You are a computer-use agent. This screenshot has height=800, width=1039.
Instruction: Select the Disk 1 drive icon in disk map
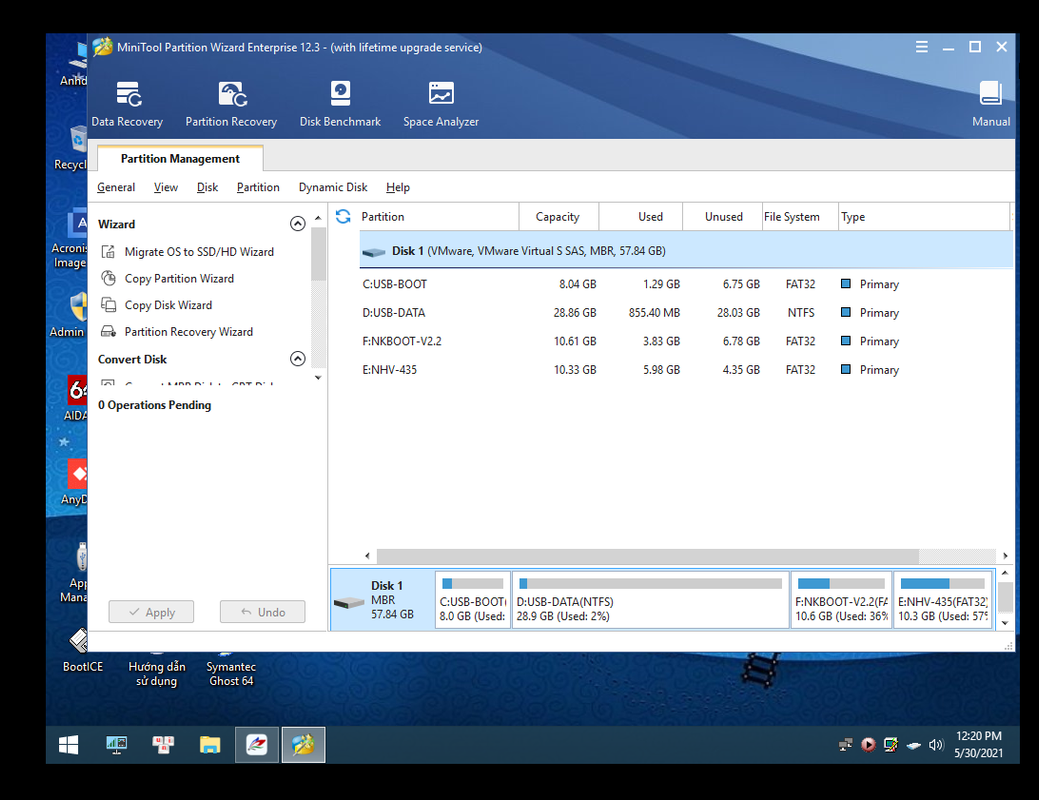coord(349,602)
